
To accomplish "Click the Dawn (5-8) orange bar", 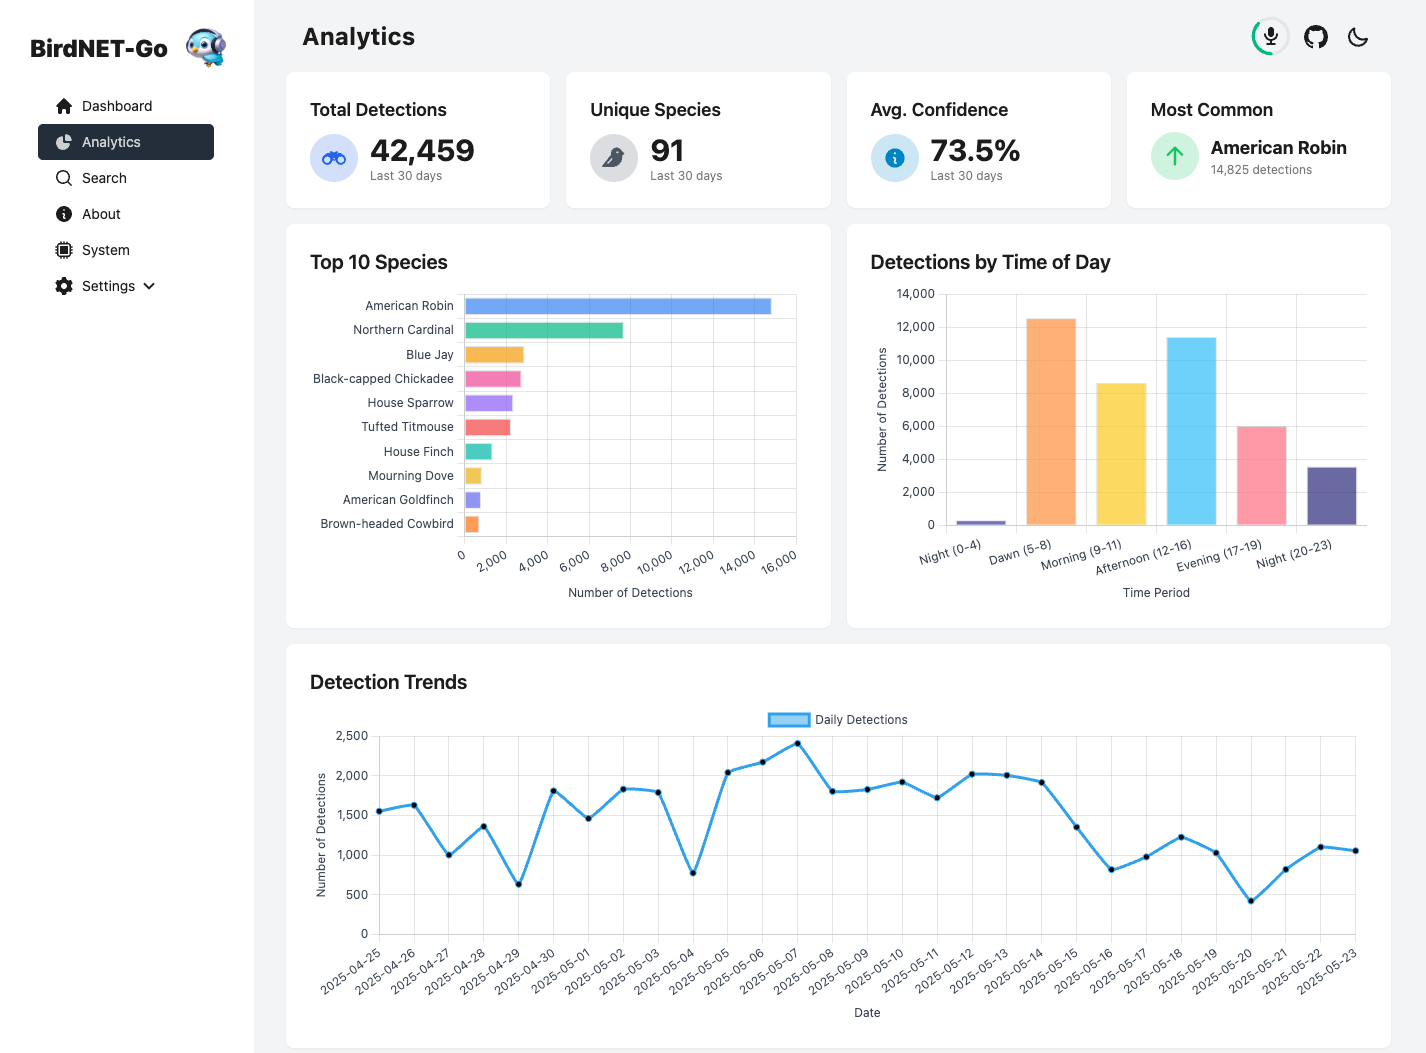I will [1051, 421].
